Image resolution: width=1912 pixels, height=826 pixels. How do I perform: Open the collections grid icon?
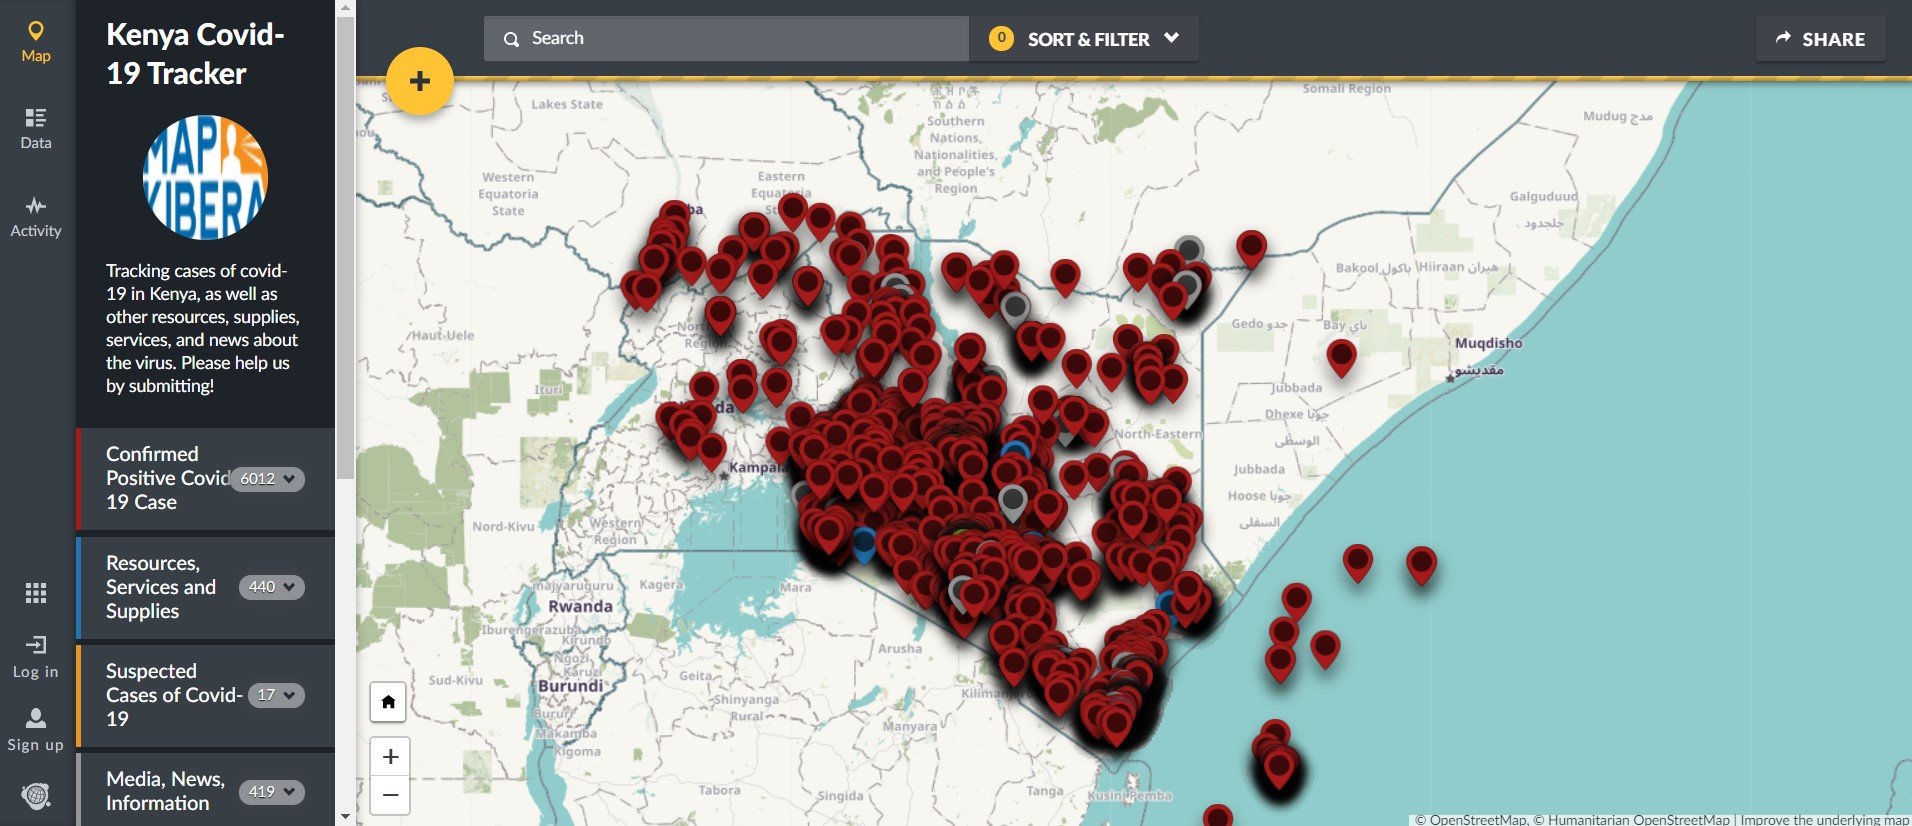coord(36,593)
